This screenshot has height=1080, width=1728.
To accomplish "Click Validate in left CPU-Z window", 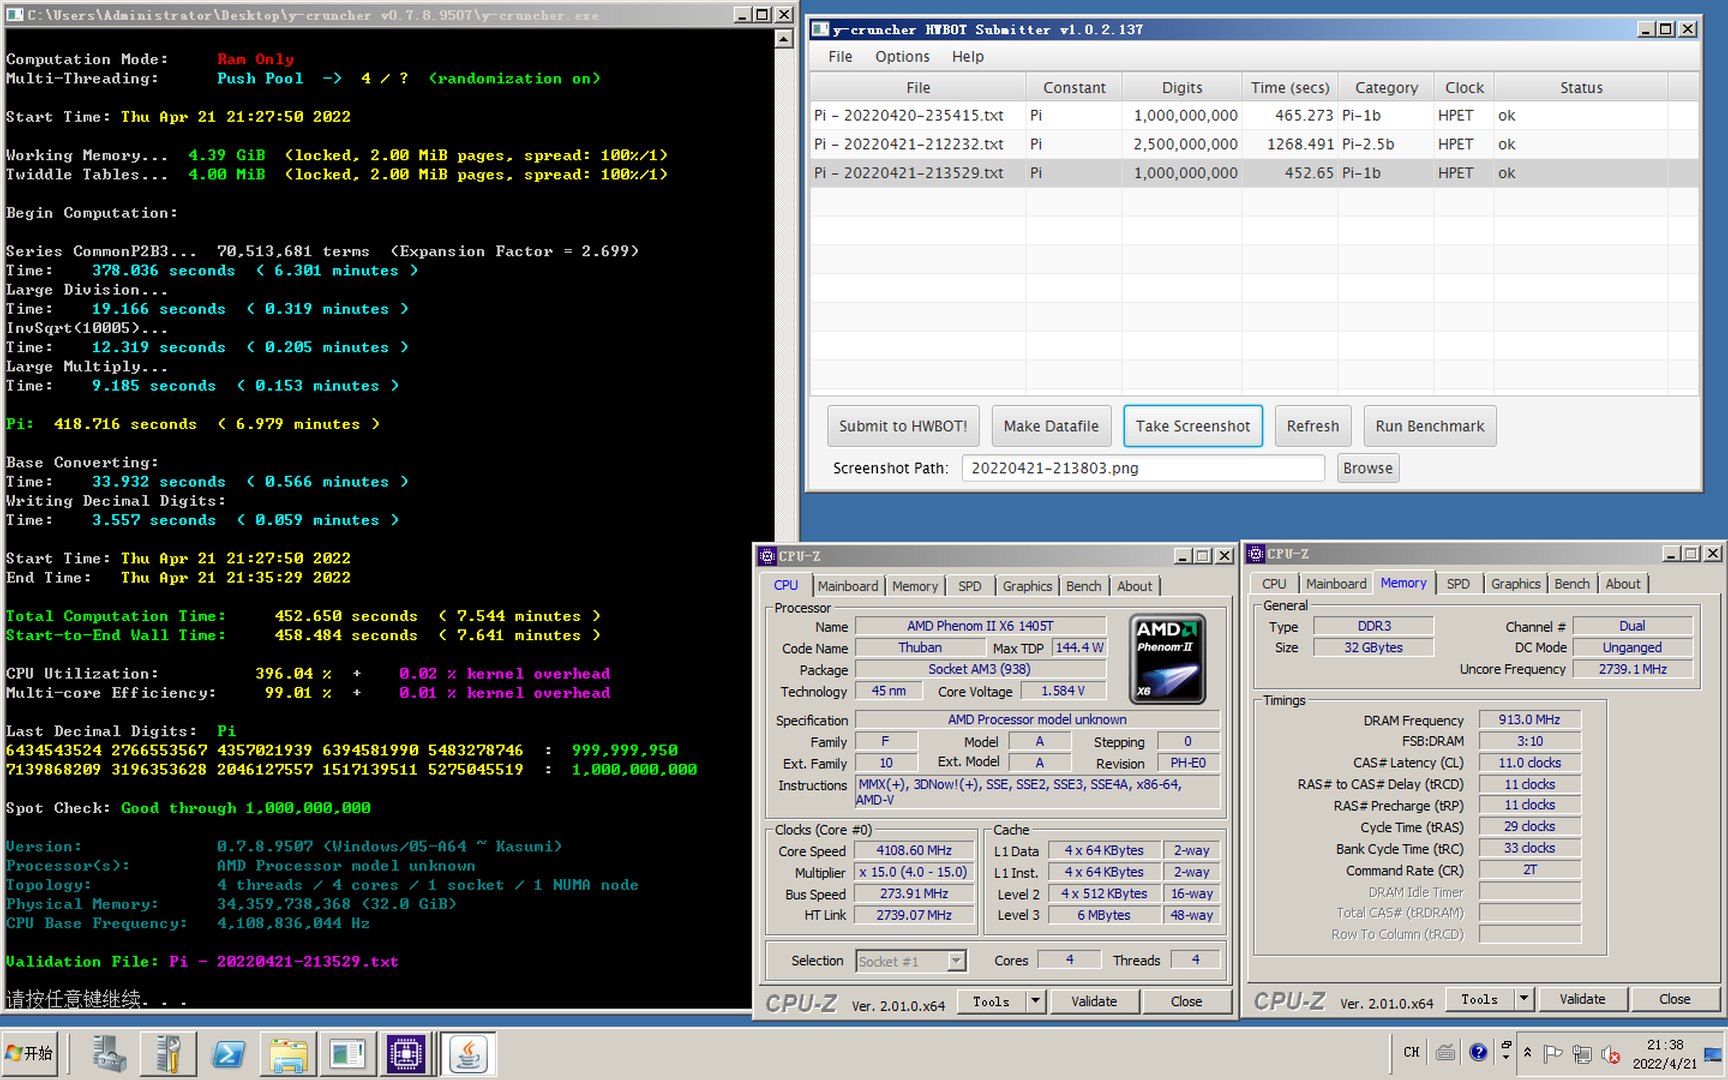I will pos(1093,1001).
